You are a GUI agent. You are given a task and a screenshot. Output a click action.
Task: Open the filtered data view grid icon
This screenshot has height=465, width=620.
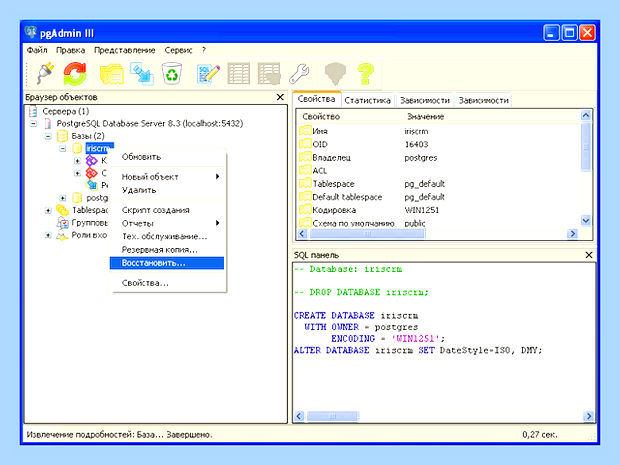(269, 74)
